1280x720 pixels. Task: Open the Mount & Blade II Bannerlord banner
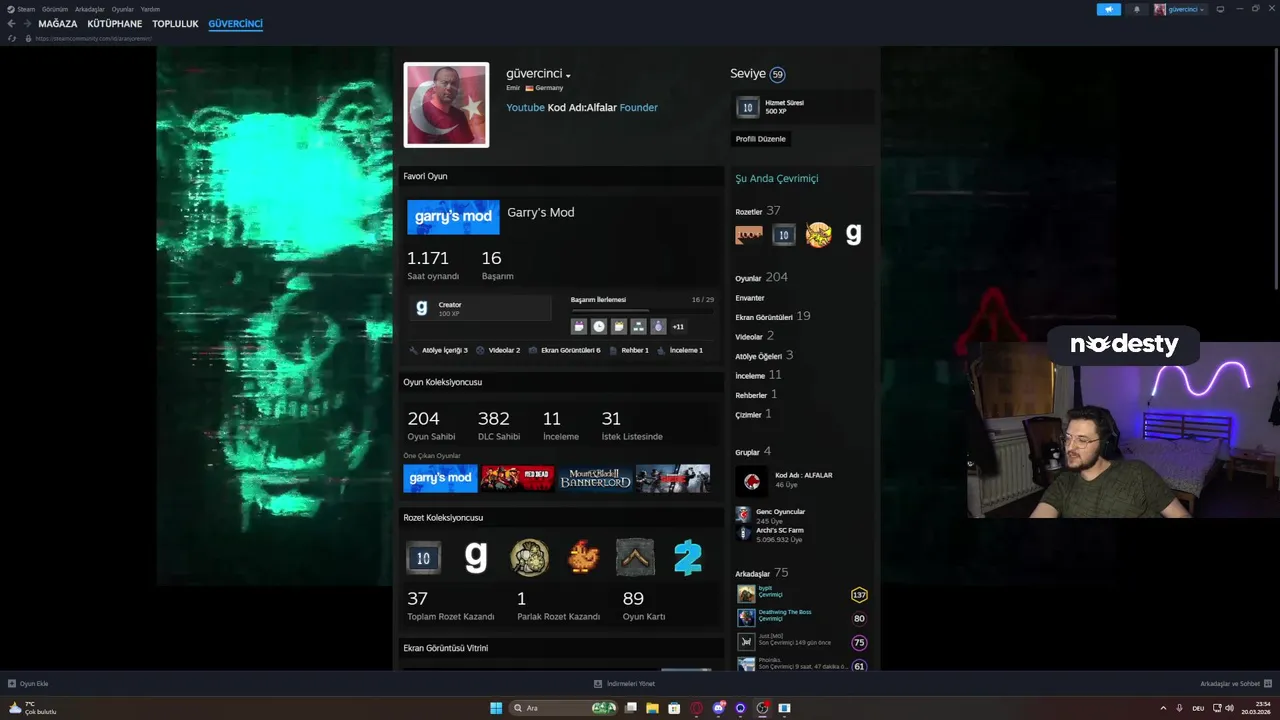click(x=595, y=478)
